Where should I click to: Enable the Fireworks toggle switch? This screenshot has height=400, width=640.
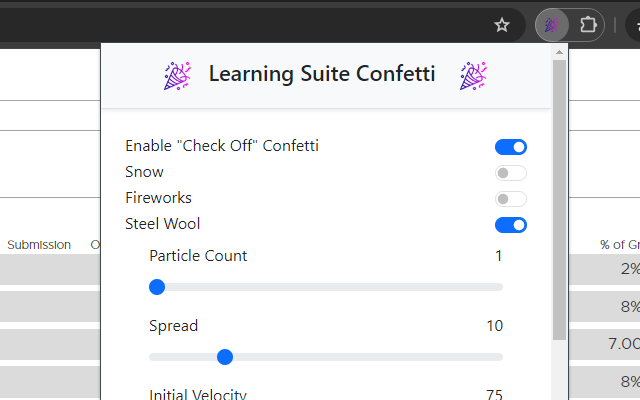[x=510, y=199]
